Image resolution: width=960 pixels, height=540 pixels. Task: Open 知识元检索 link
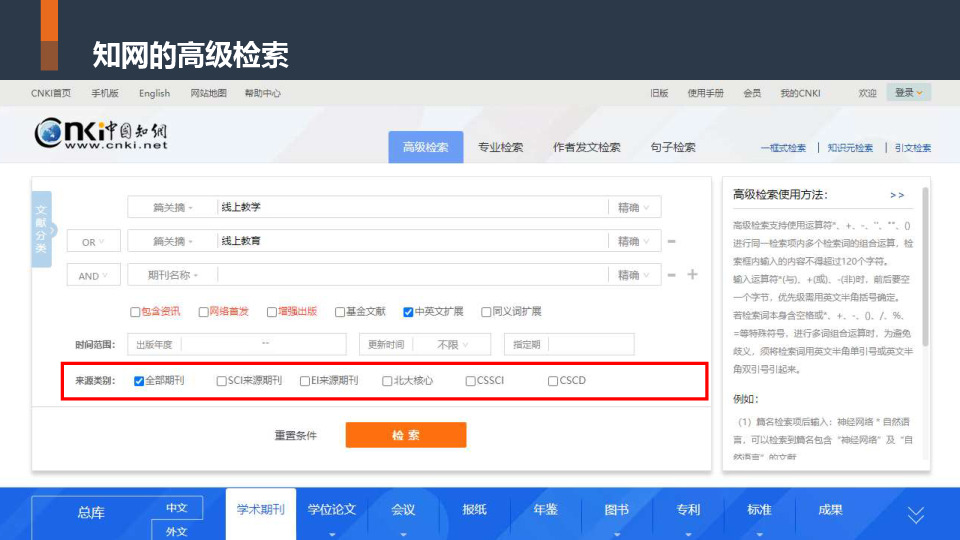(x=850, y=148)
